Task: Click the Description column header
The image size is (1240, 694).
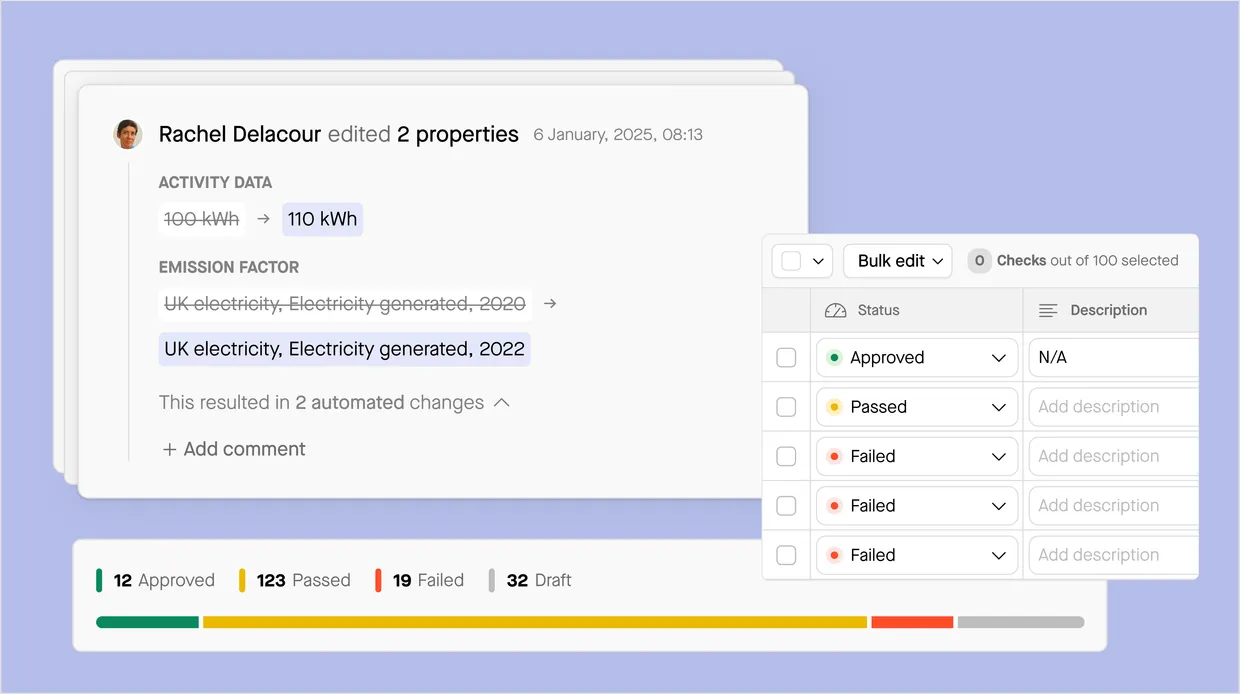Action: click(1108, 311)
